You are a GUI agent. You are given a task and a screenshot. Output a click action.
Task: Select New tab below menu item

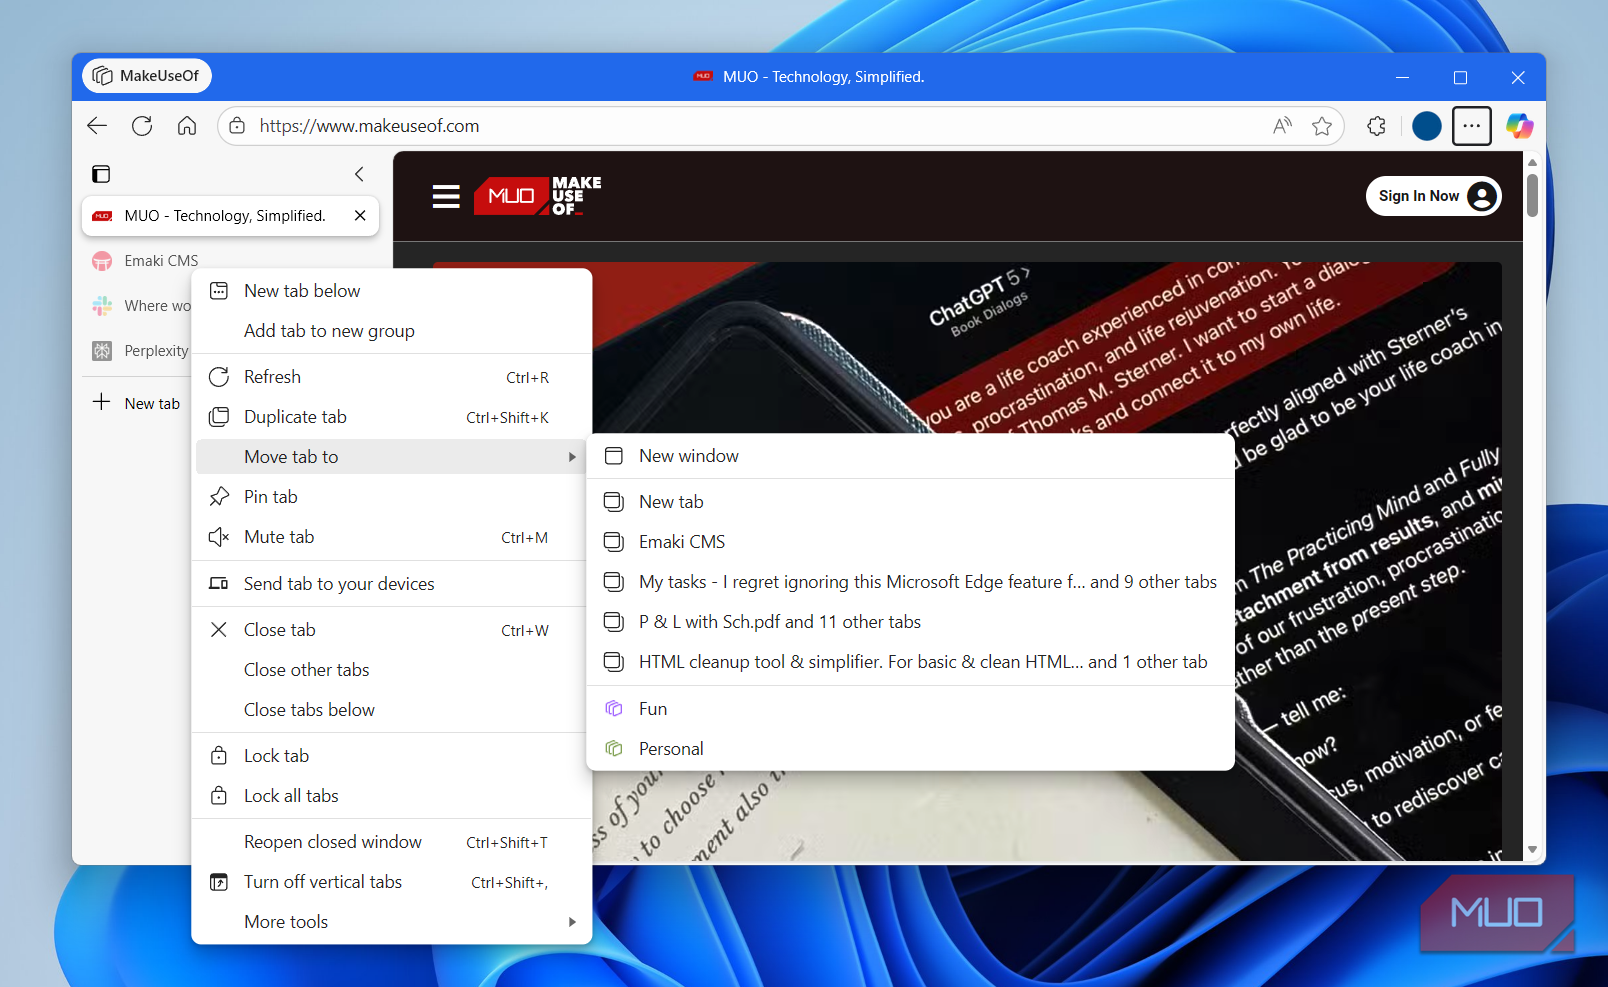coord(391,291)
